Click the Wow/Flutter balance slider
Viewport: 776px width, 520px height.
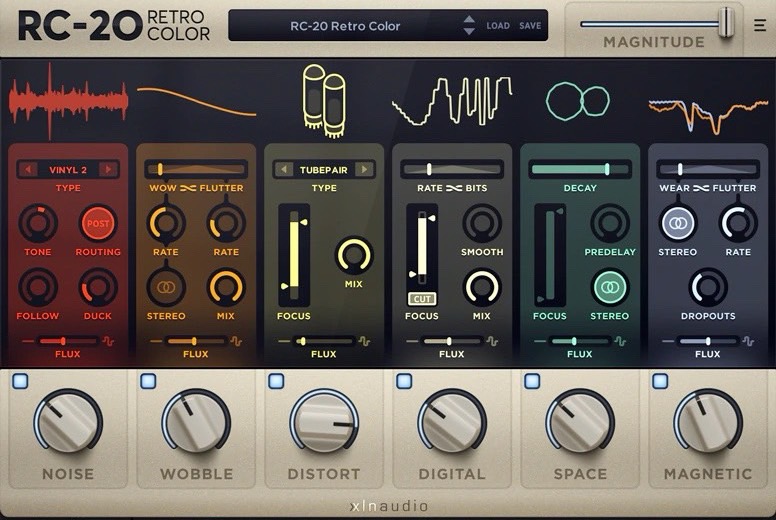pyautogui.click(x=196, y=170)
